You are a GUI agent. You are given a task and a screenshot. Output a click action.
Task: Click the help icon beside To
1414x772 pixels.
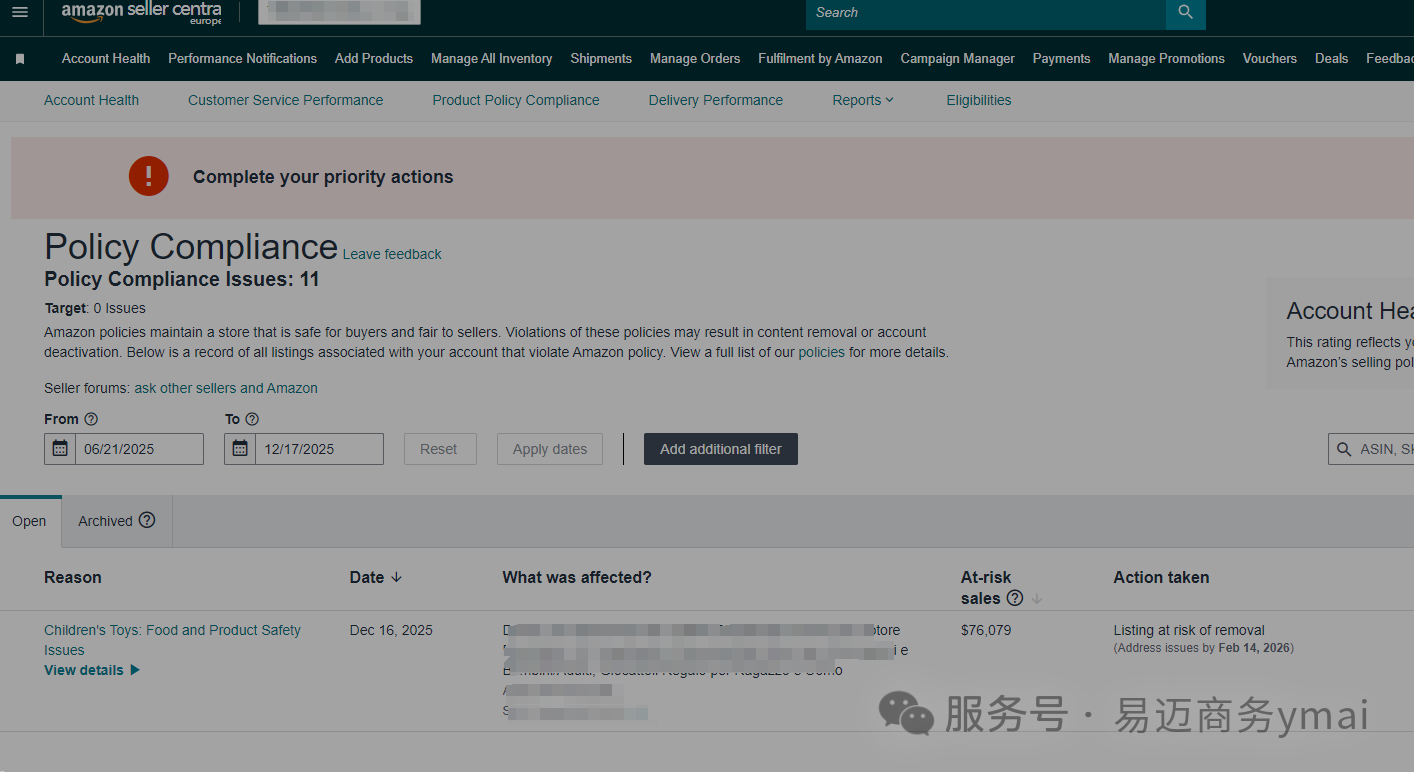(252, 419)
